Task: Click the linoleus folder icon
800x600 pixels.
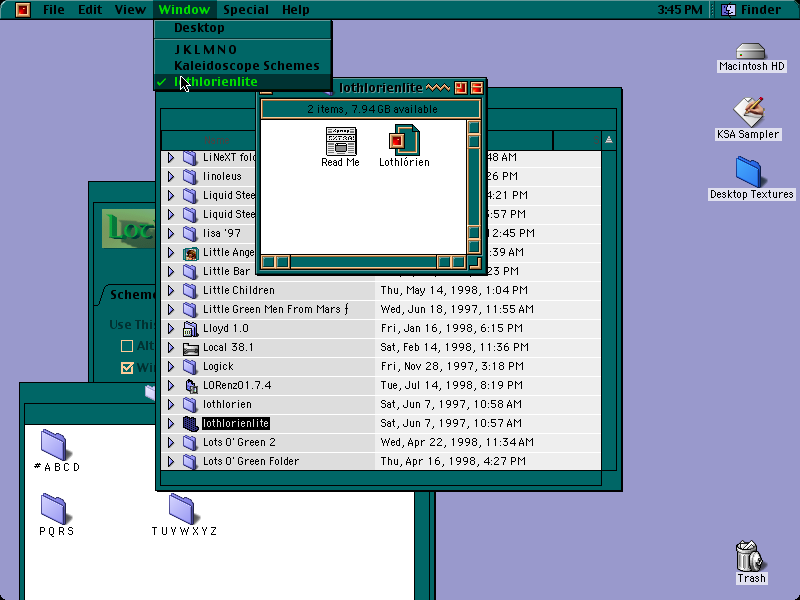Action: click(x=190, y=177)
